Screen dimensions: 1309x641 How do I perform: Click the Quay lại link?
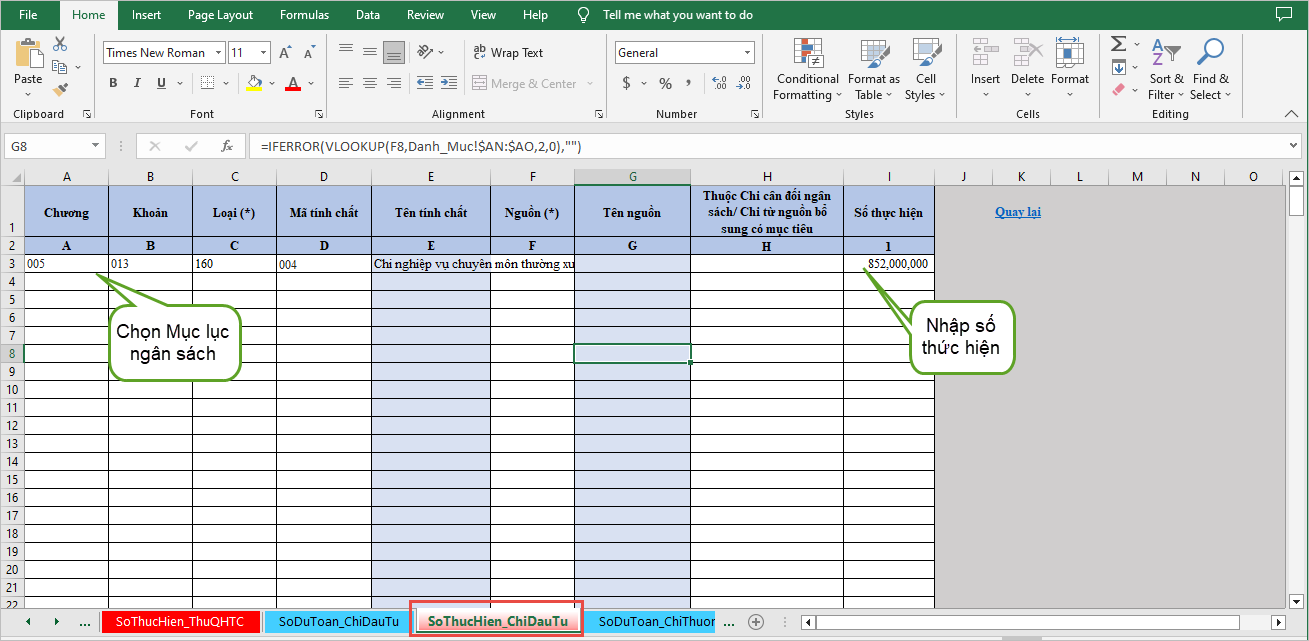point(1018,212)
